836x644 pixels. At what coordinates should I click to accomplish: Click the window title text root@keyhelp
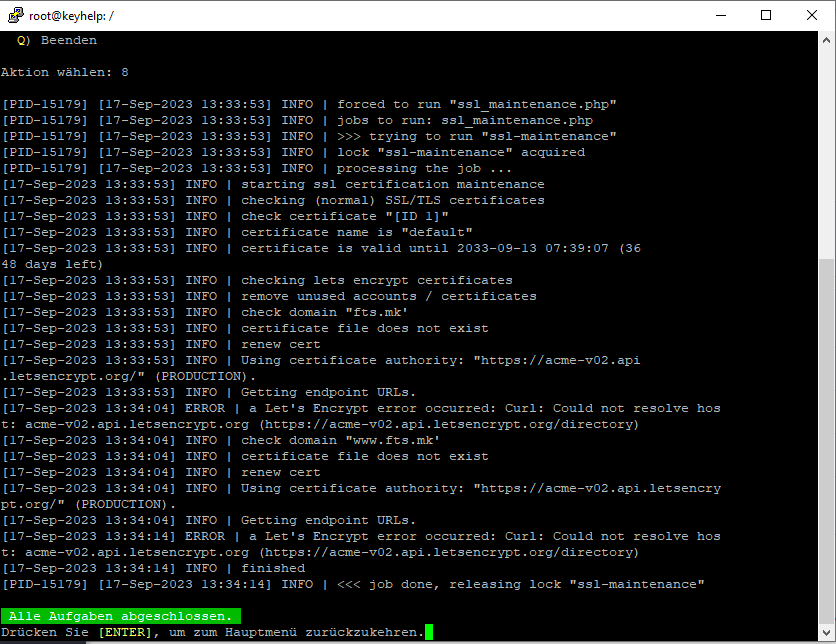pos(72,15)
